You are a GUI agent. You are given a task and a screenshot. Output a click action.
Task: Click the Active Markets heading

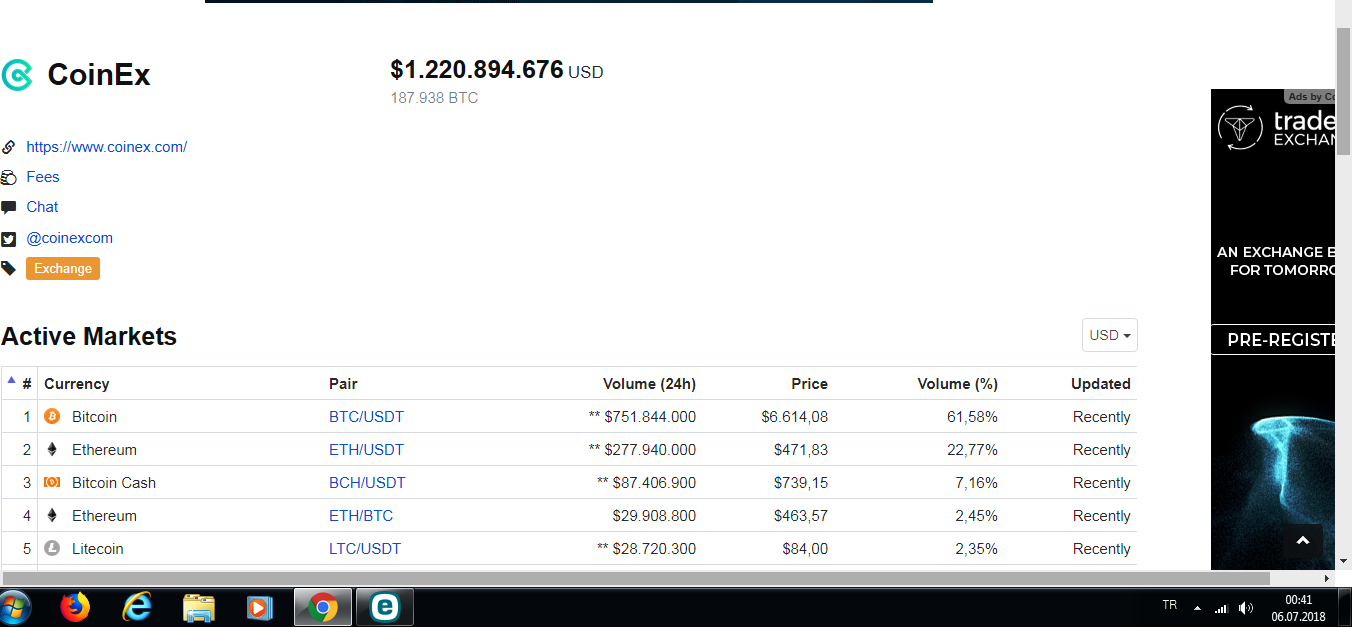[89, 336]
